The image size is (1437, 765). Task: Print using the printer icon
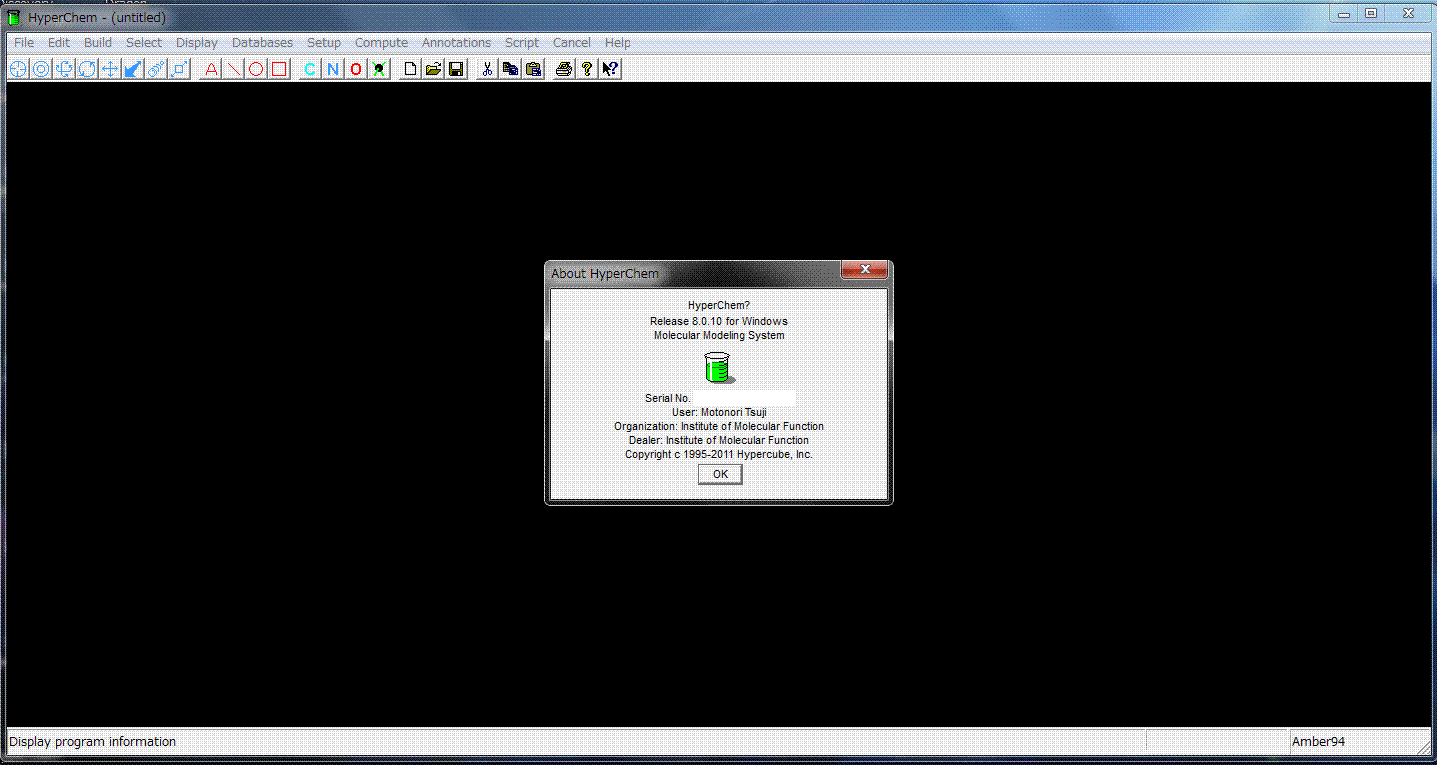coord(564,69)
